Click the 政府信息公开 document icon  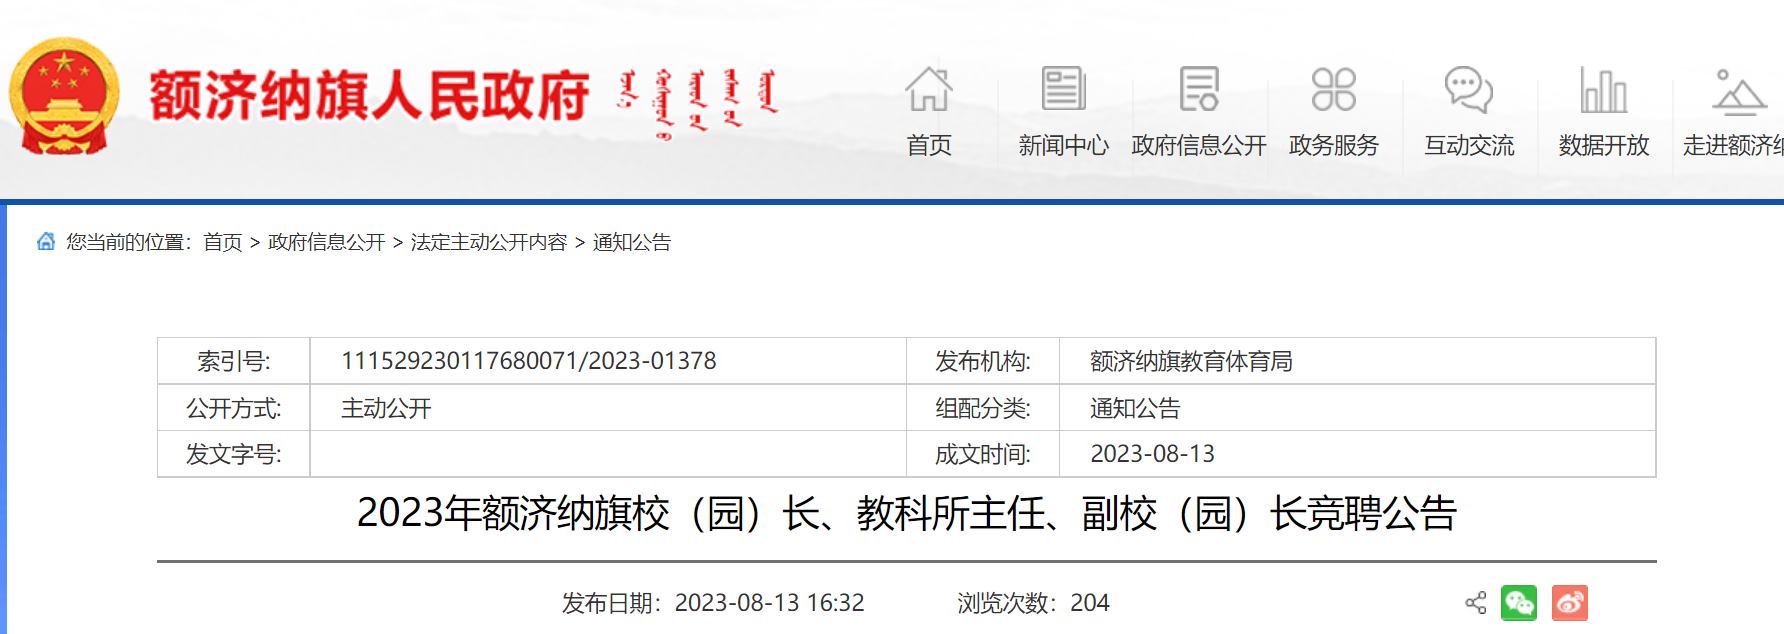tap(1199, 89)
